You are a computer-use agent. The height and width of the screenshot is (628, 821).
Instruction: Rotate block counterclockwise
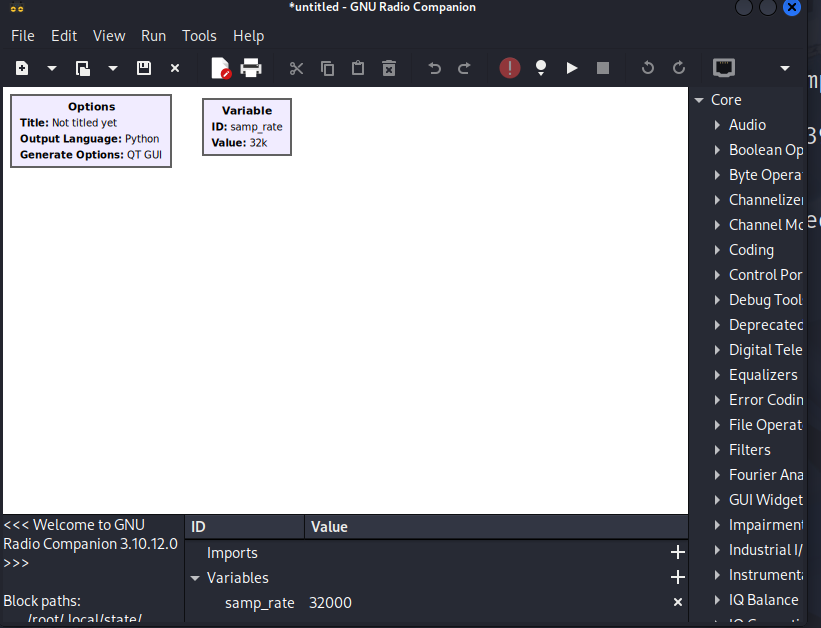[648, 68]
